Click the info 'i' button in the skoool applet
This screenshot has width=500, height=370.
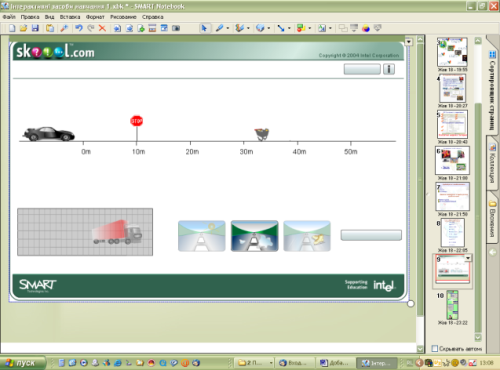pyautogui.click(x=389, y=69)
